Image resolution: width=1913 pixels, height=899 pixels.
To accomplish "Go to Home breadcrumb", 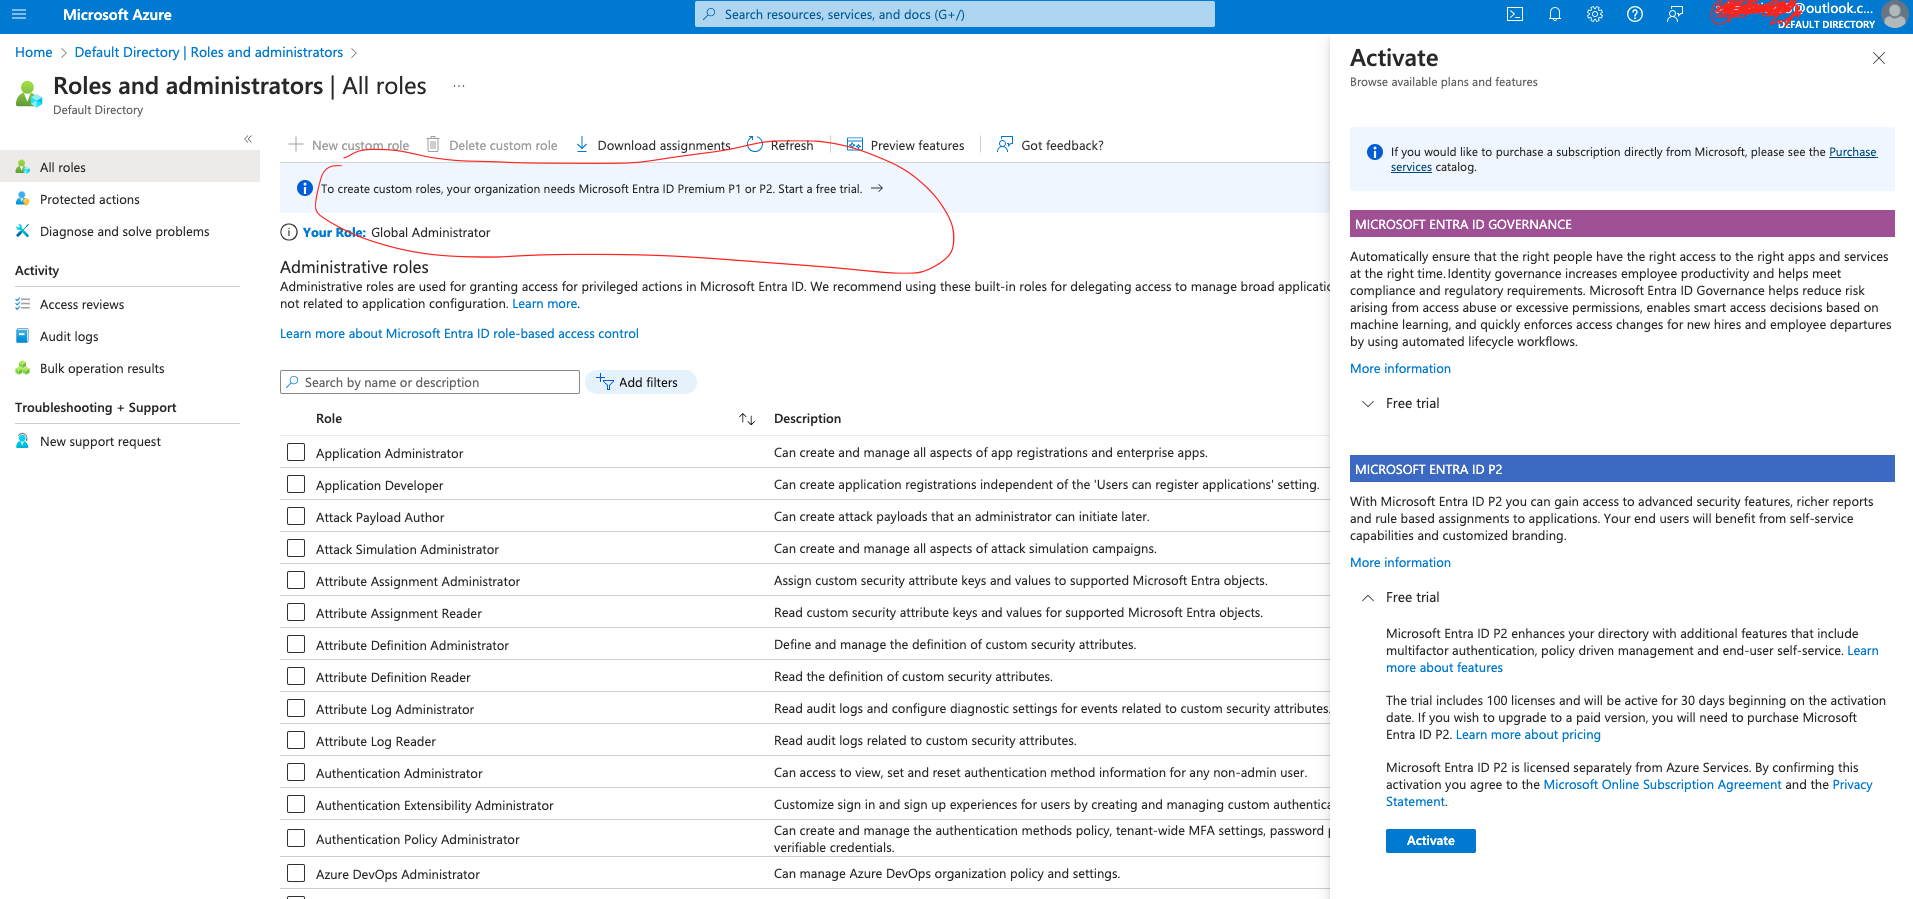I will coord(33,52).
